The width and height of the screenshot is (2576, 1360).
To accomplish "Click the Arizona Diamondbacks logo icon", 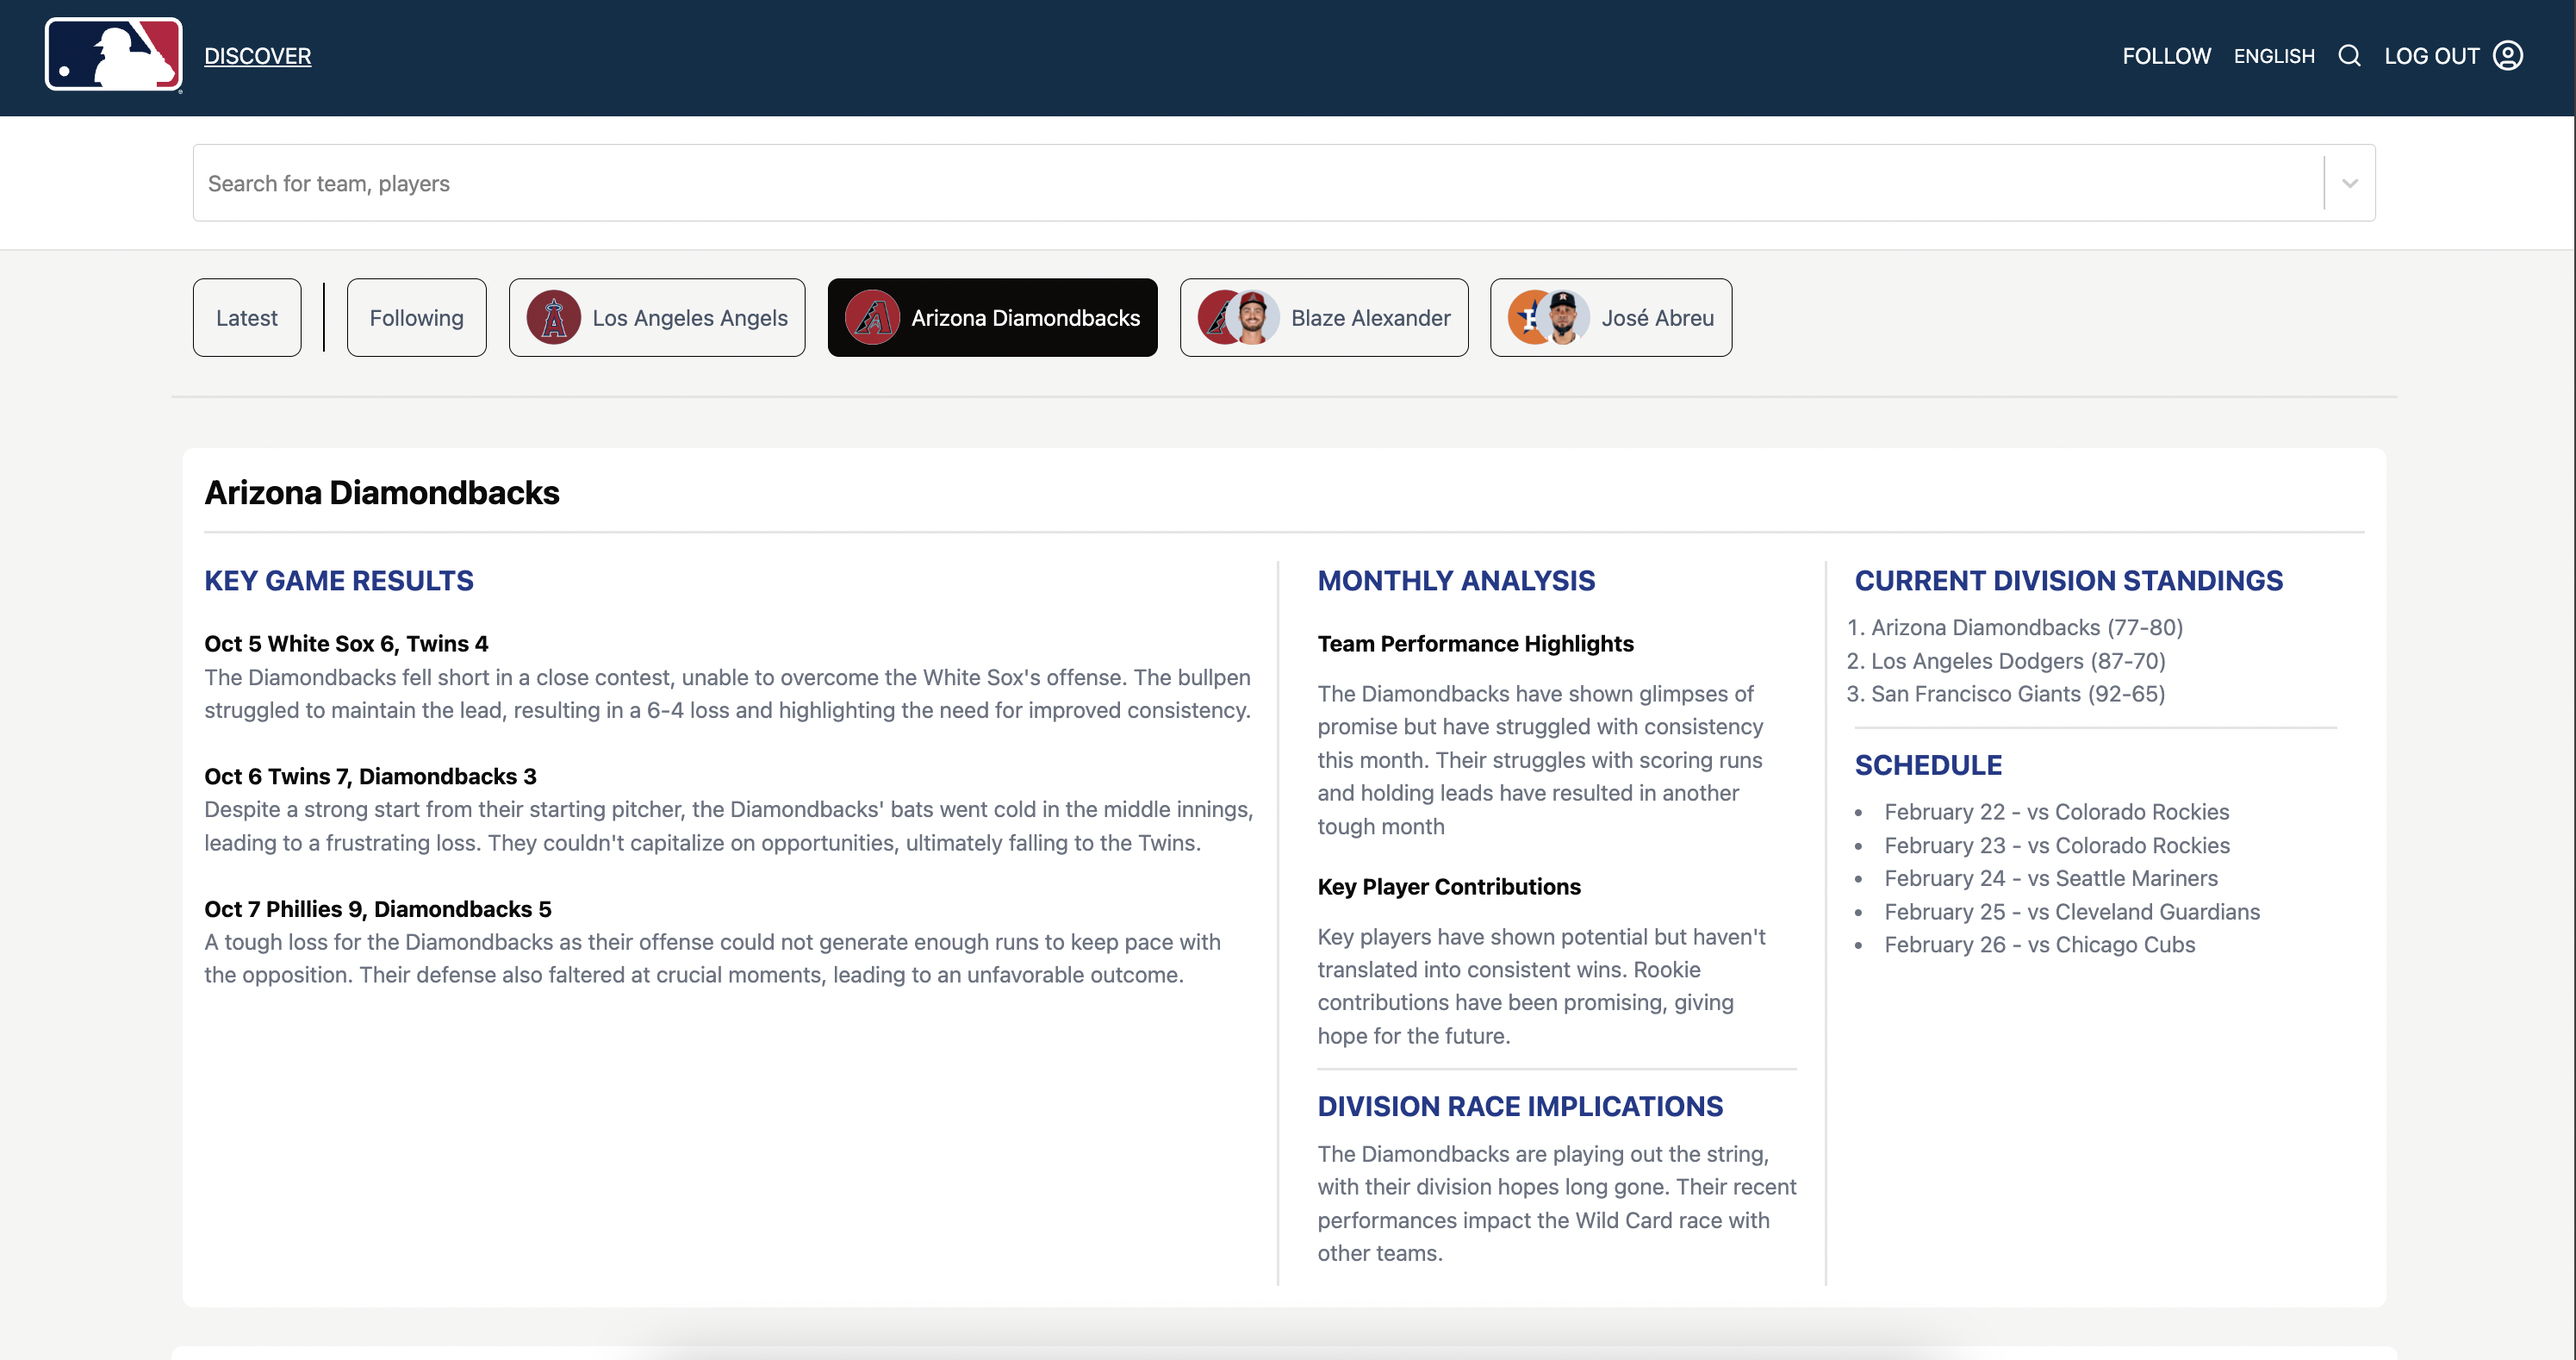I will [x=872, y=318].
